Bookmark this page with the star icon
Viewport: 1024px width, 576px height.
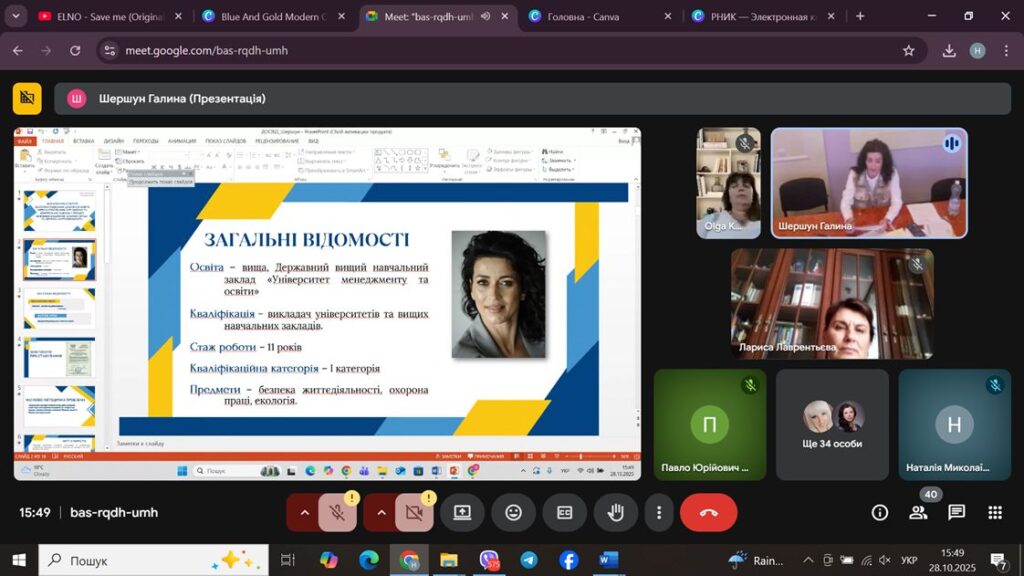click(x=908, y=50)
